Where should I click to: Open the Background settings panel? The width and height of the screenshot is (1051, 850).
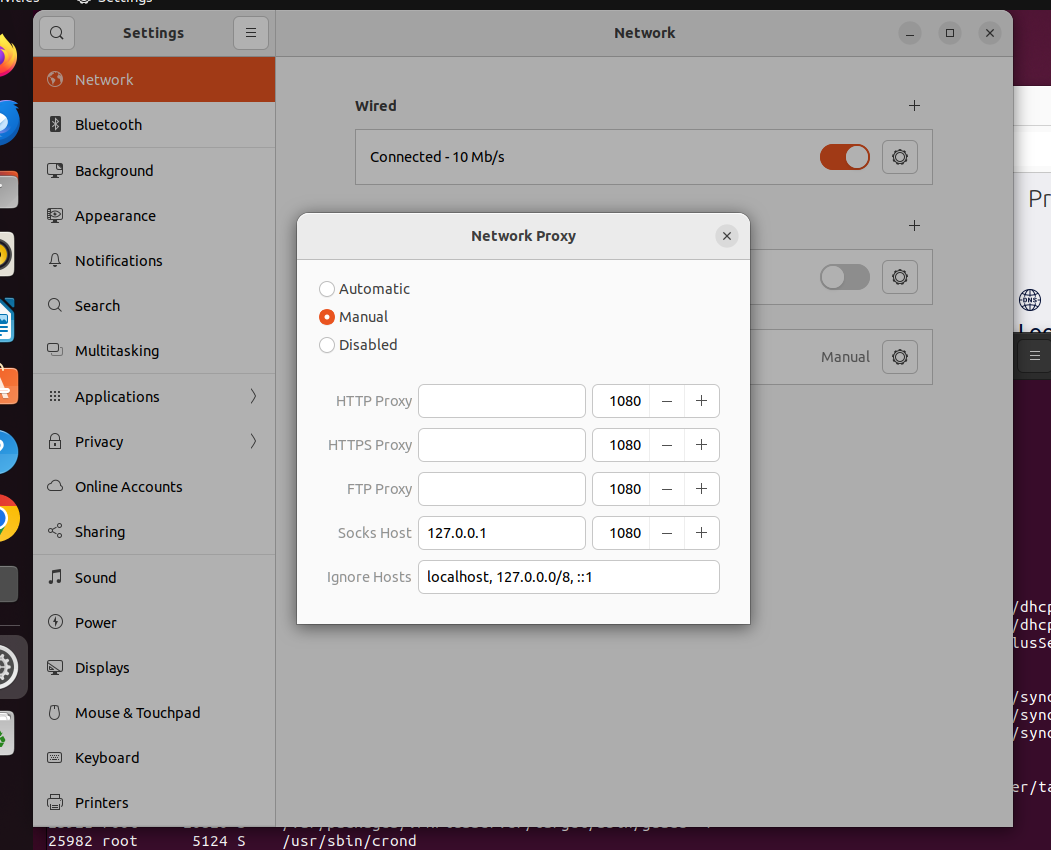click(x=154, y=171)
